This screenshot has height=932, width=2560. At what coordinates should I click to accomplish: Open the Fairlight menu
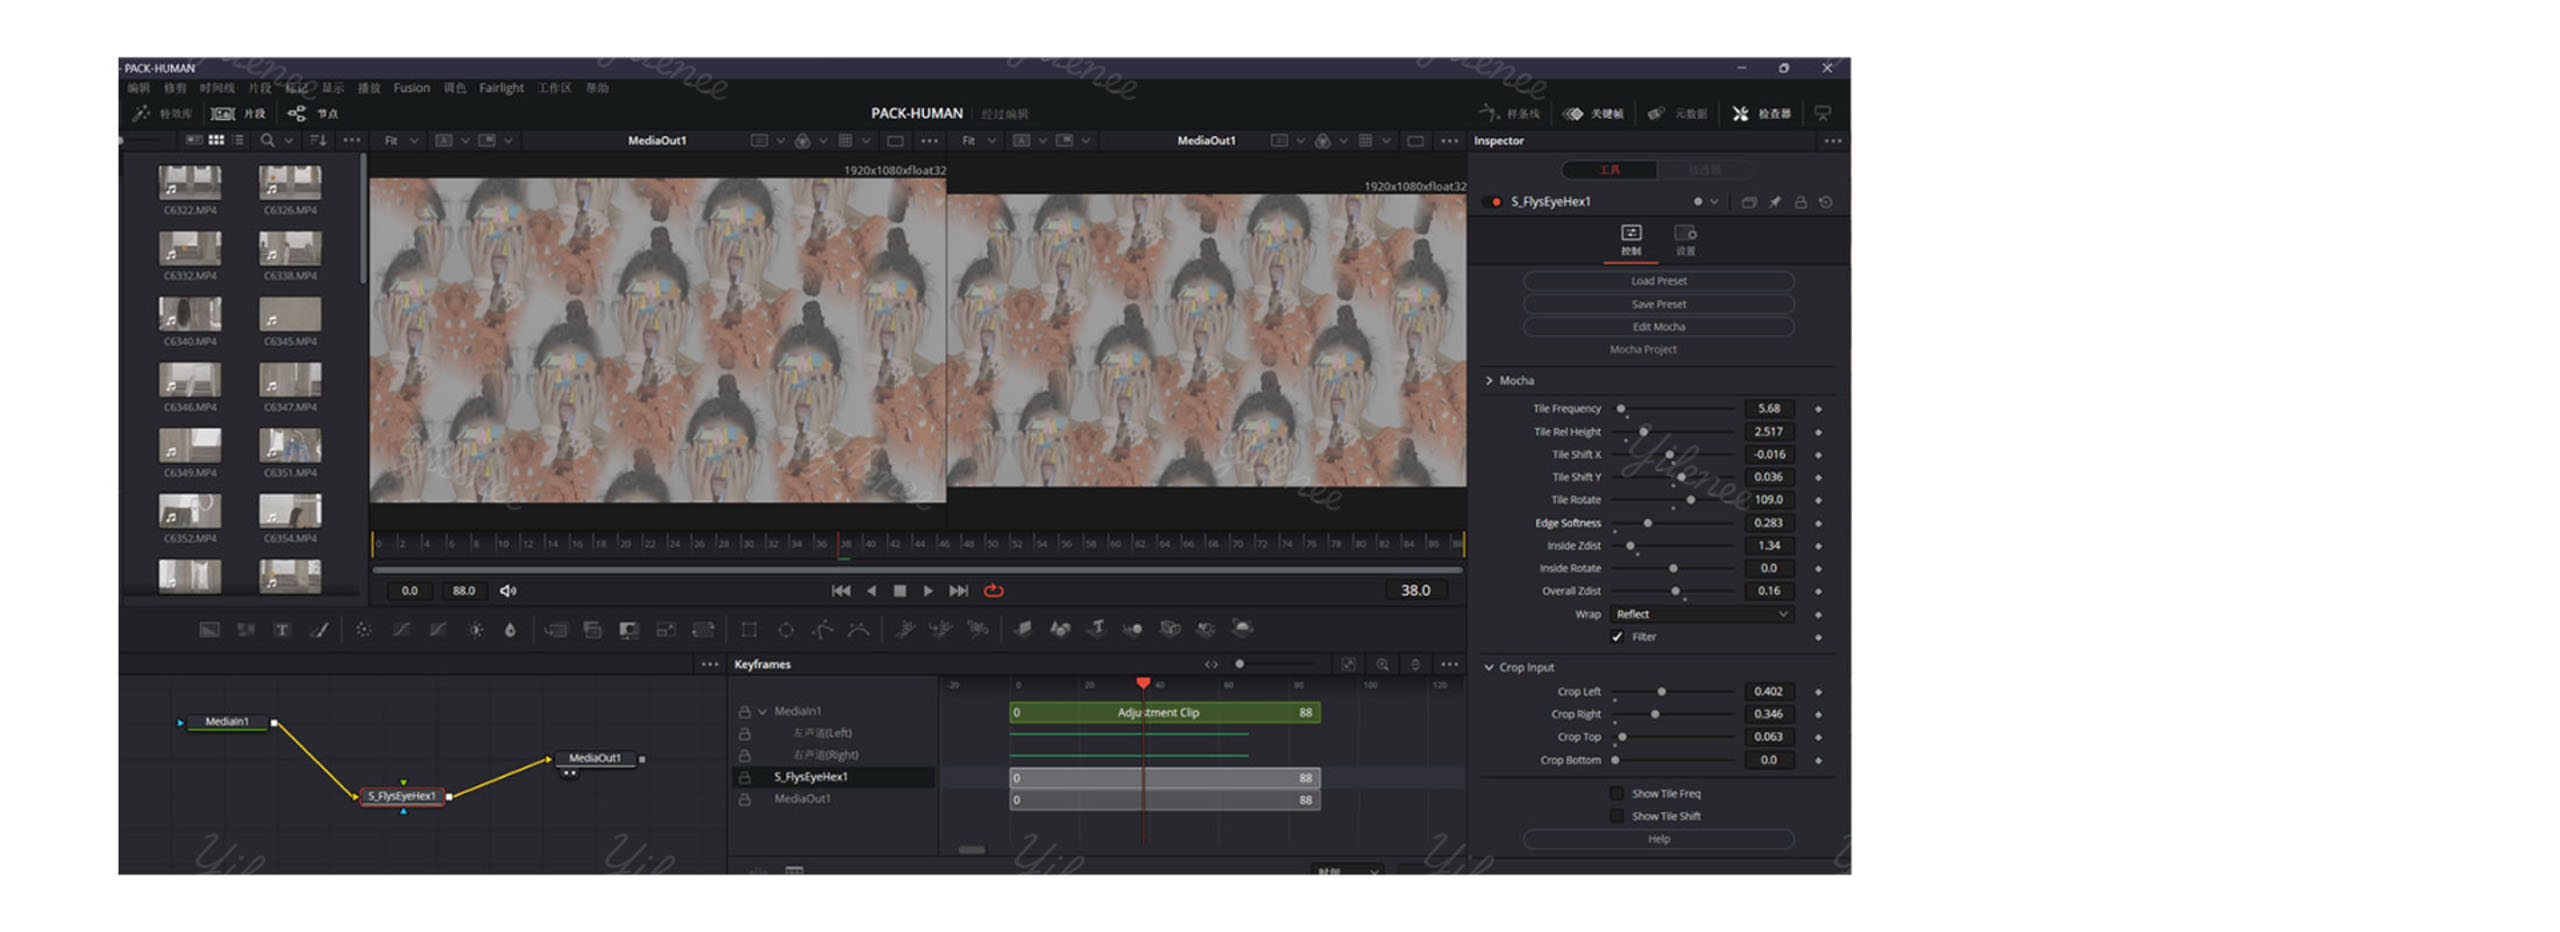coord(501,88)
